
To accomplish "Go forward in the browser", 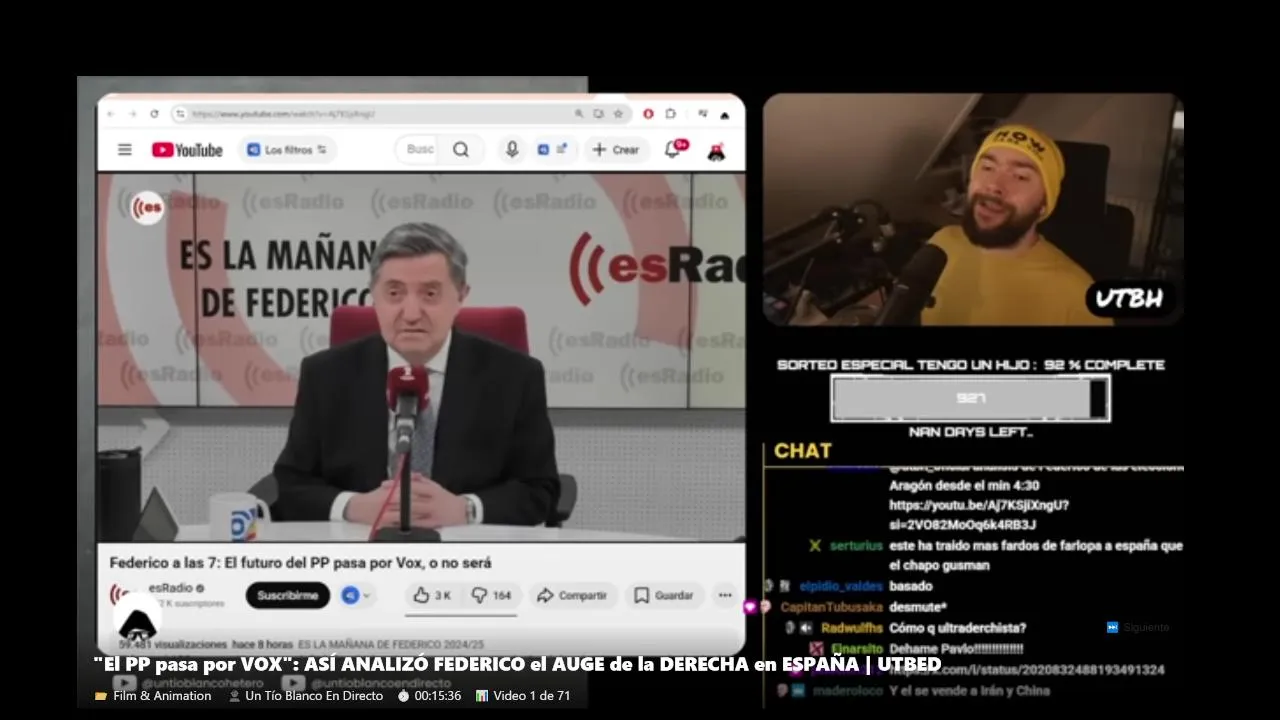I will click(133, 114).
